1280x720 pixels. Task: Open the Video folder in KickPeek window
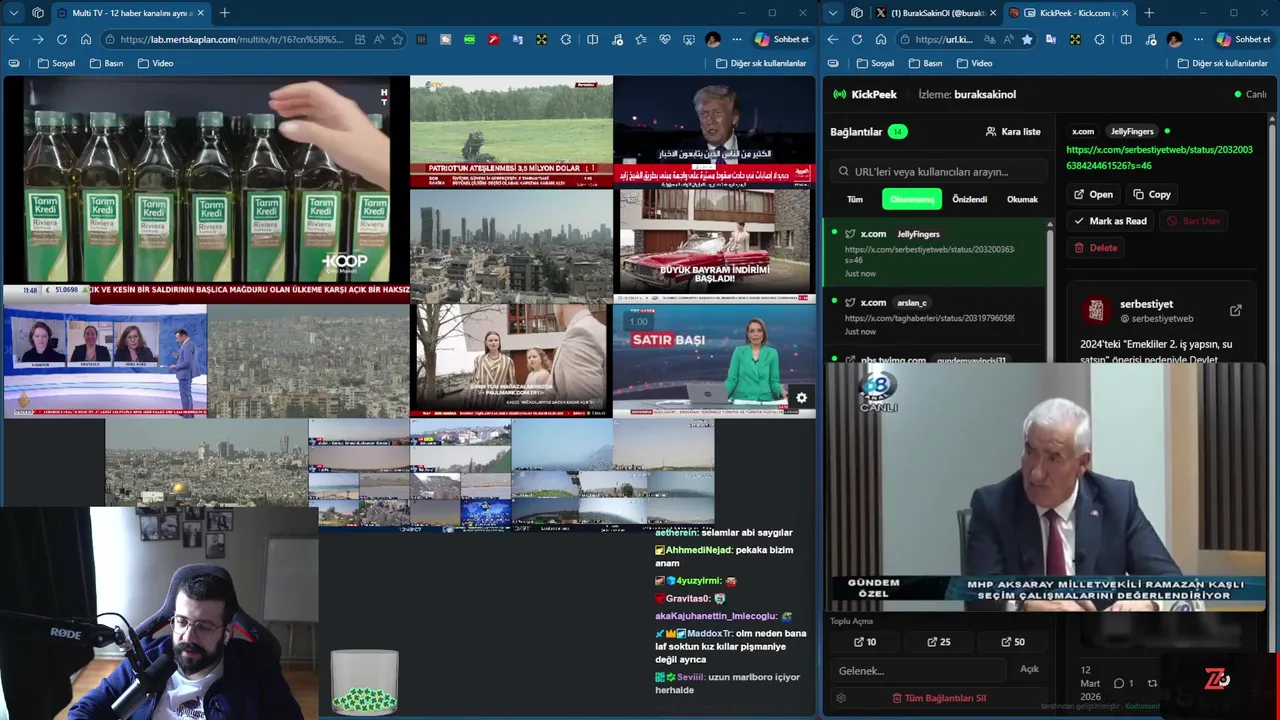[x=974, y=63]
